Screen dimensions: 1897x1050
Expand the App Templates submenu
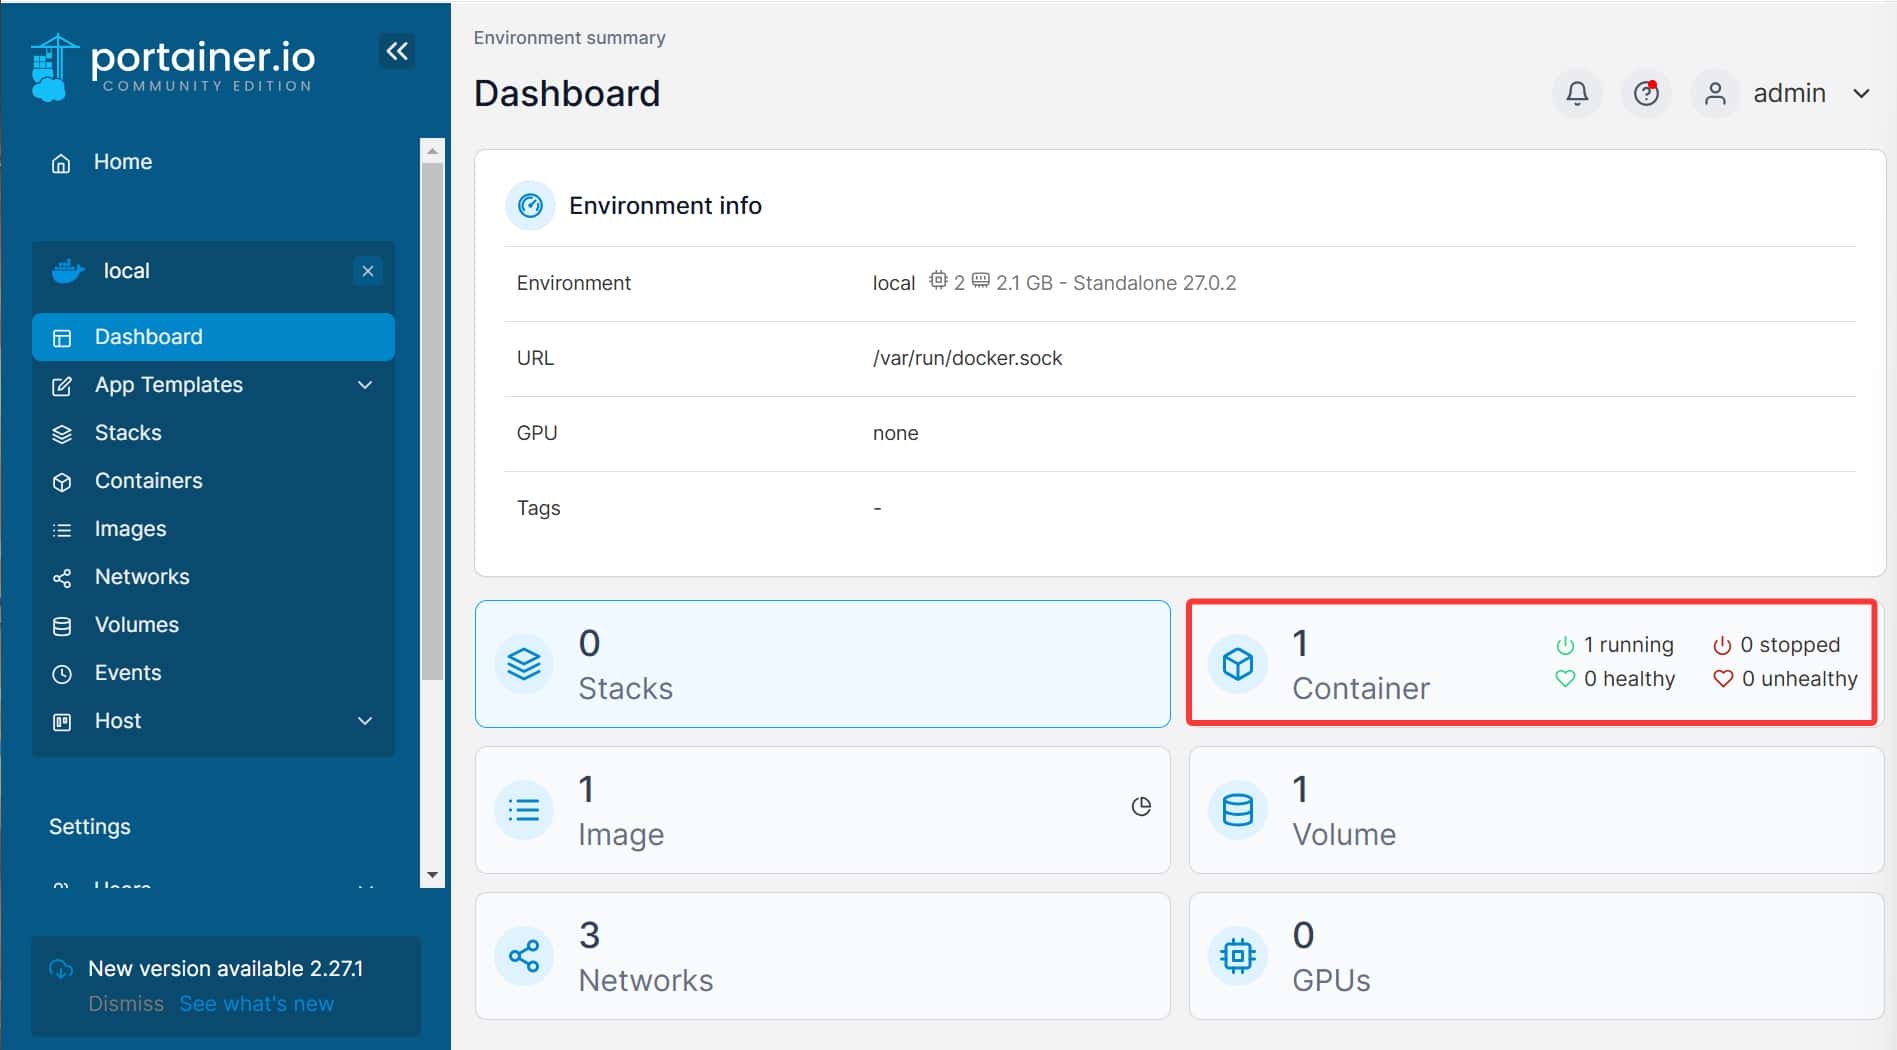pos(365,385)
